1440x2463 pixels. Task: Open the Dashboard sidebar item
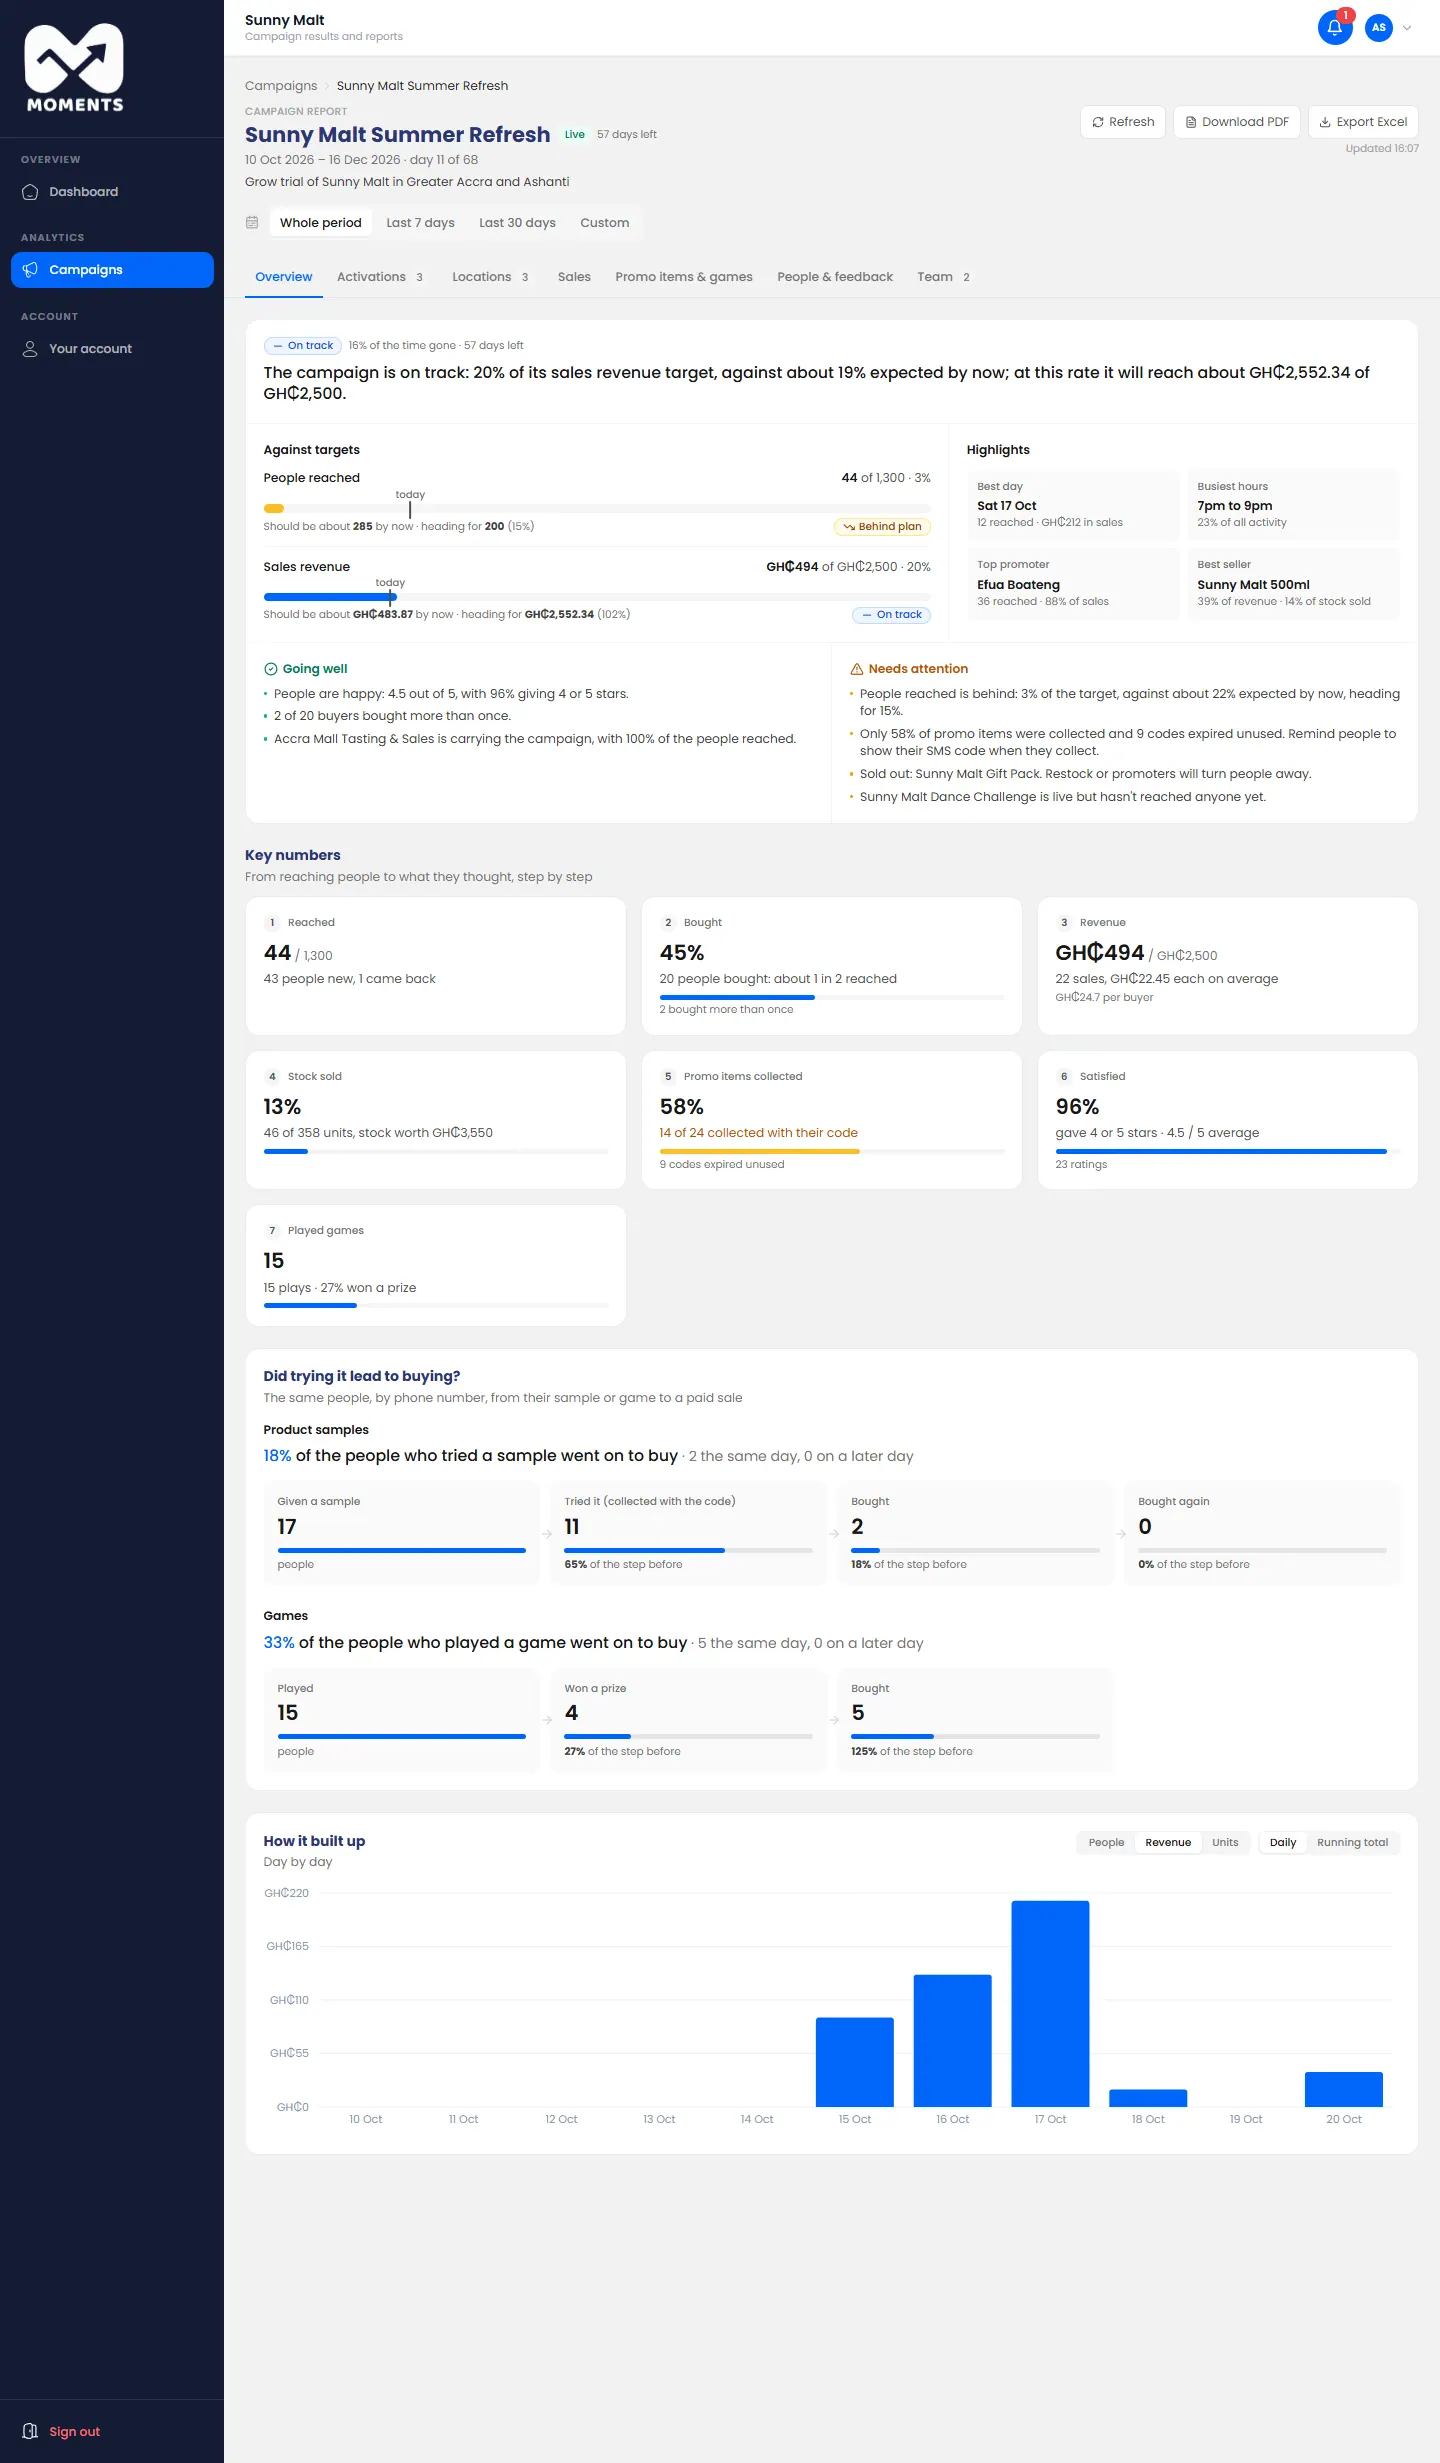[x=112, y=192]
